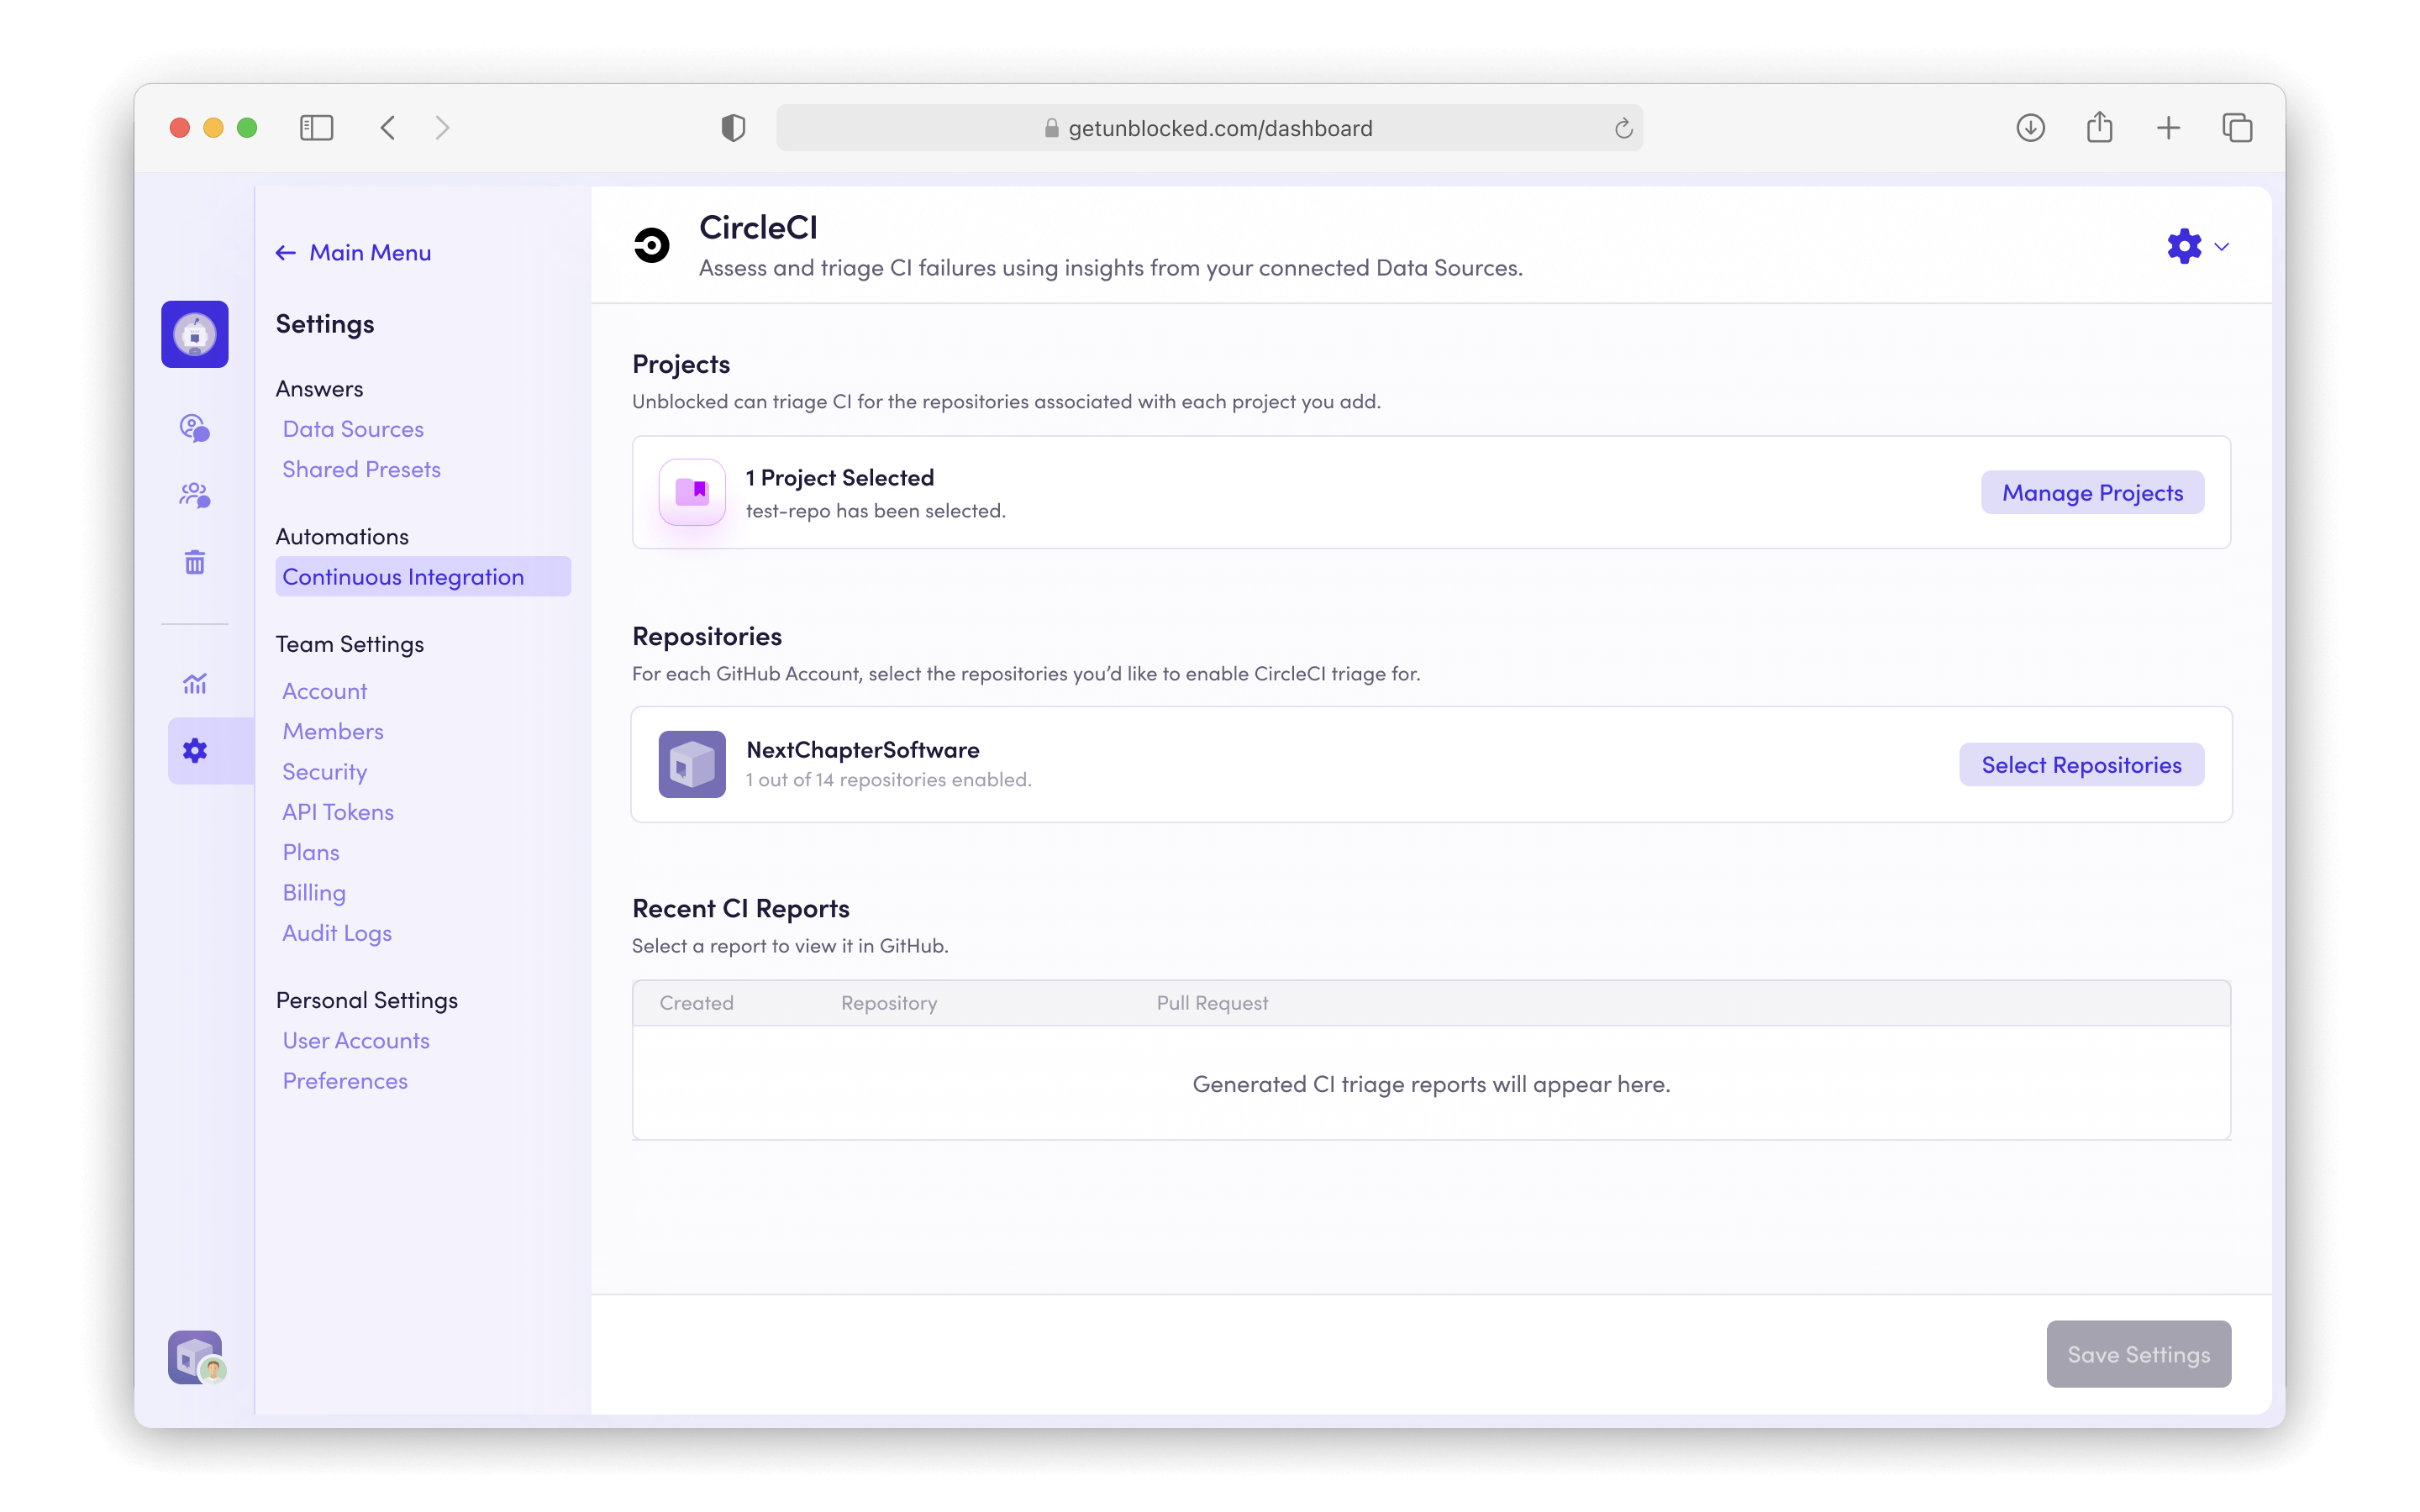Click the Save Settings button
Viewport: 2420px width, 1512px height.
[x=2138, y=1354]
